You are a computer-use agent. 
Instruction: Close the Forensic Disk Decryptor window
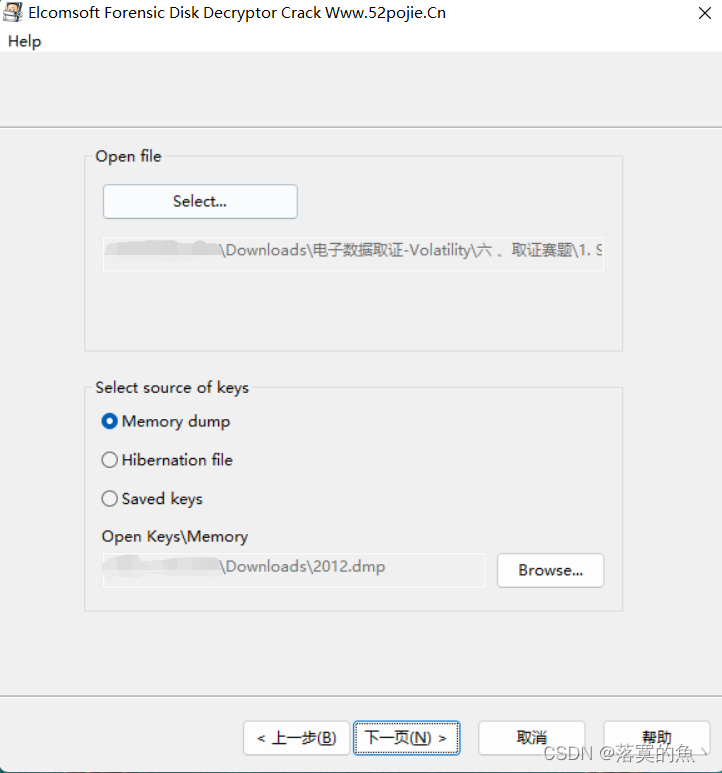pos(705,13)
